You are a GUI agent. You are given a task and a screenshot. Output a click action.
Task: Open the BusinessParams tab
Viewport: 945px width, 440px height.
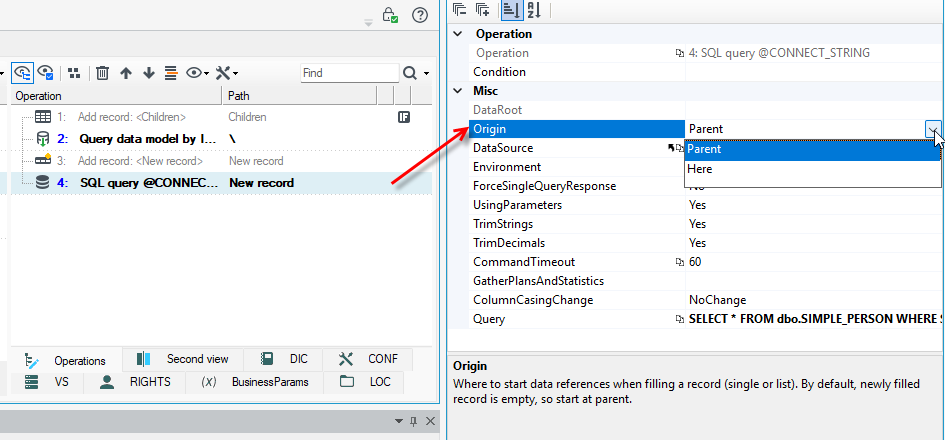pyautogui.click(x=254, y=382)
